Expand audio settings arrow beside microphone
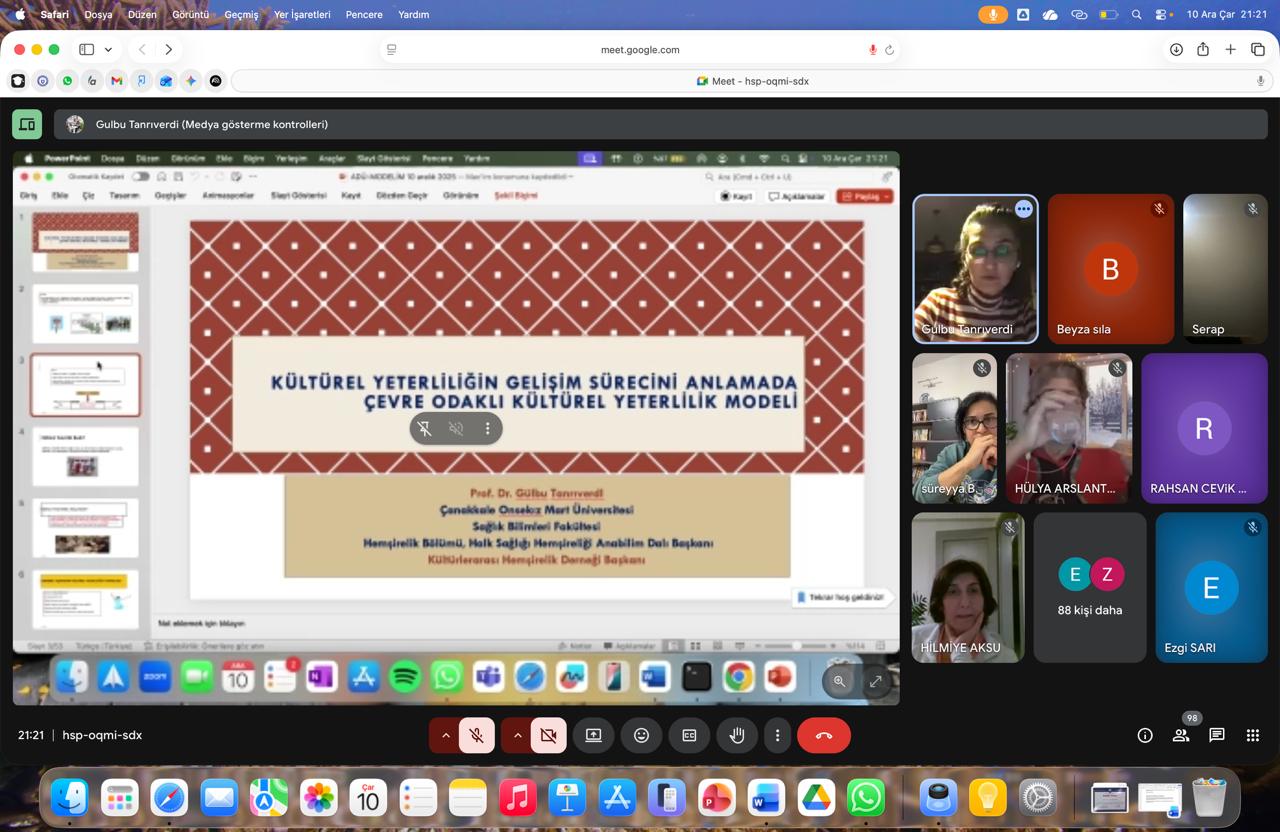Screen dimensions: 1280x832 coord(445,735)
